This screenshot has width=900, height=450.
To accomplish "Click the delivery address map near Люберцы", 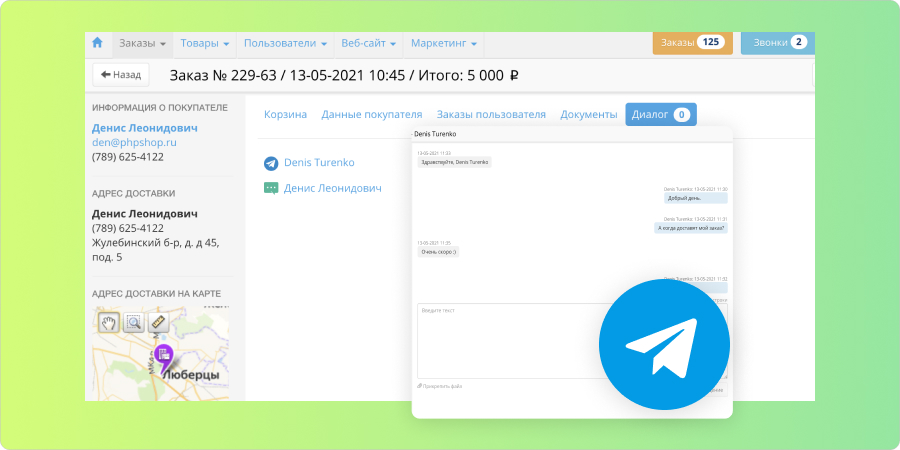I will 161,354.
